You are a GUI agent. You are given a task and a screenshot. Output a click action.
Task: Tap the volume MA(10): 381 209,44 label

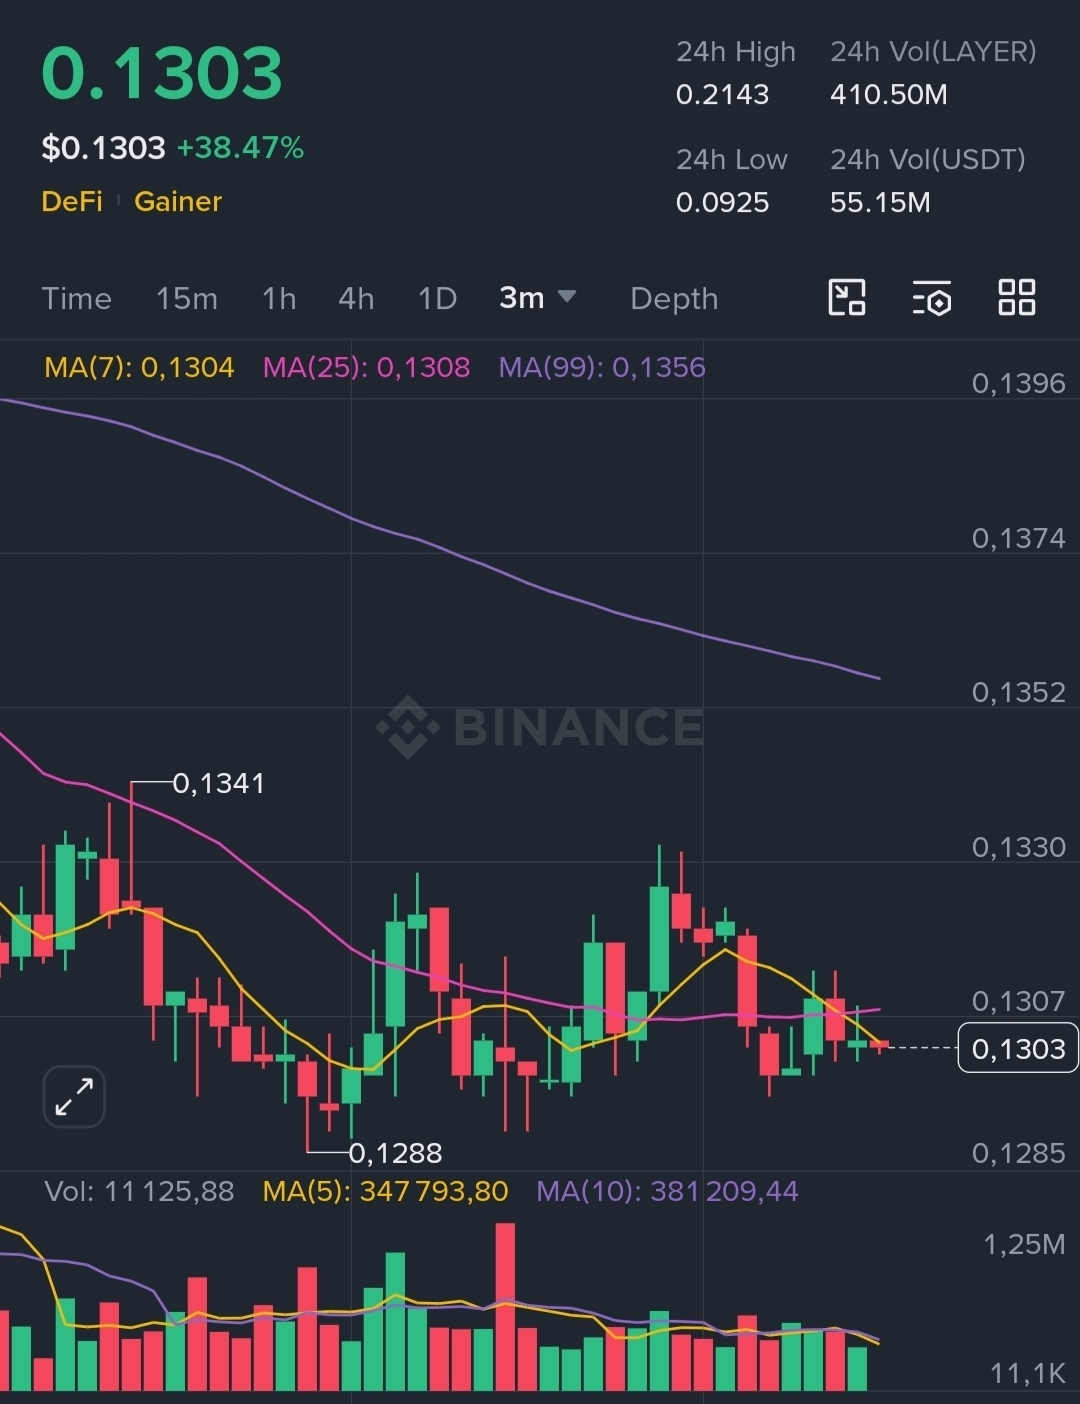click(x=667, y=1191)
